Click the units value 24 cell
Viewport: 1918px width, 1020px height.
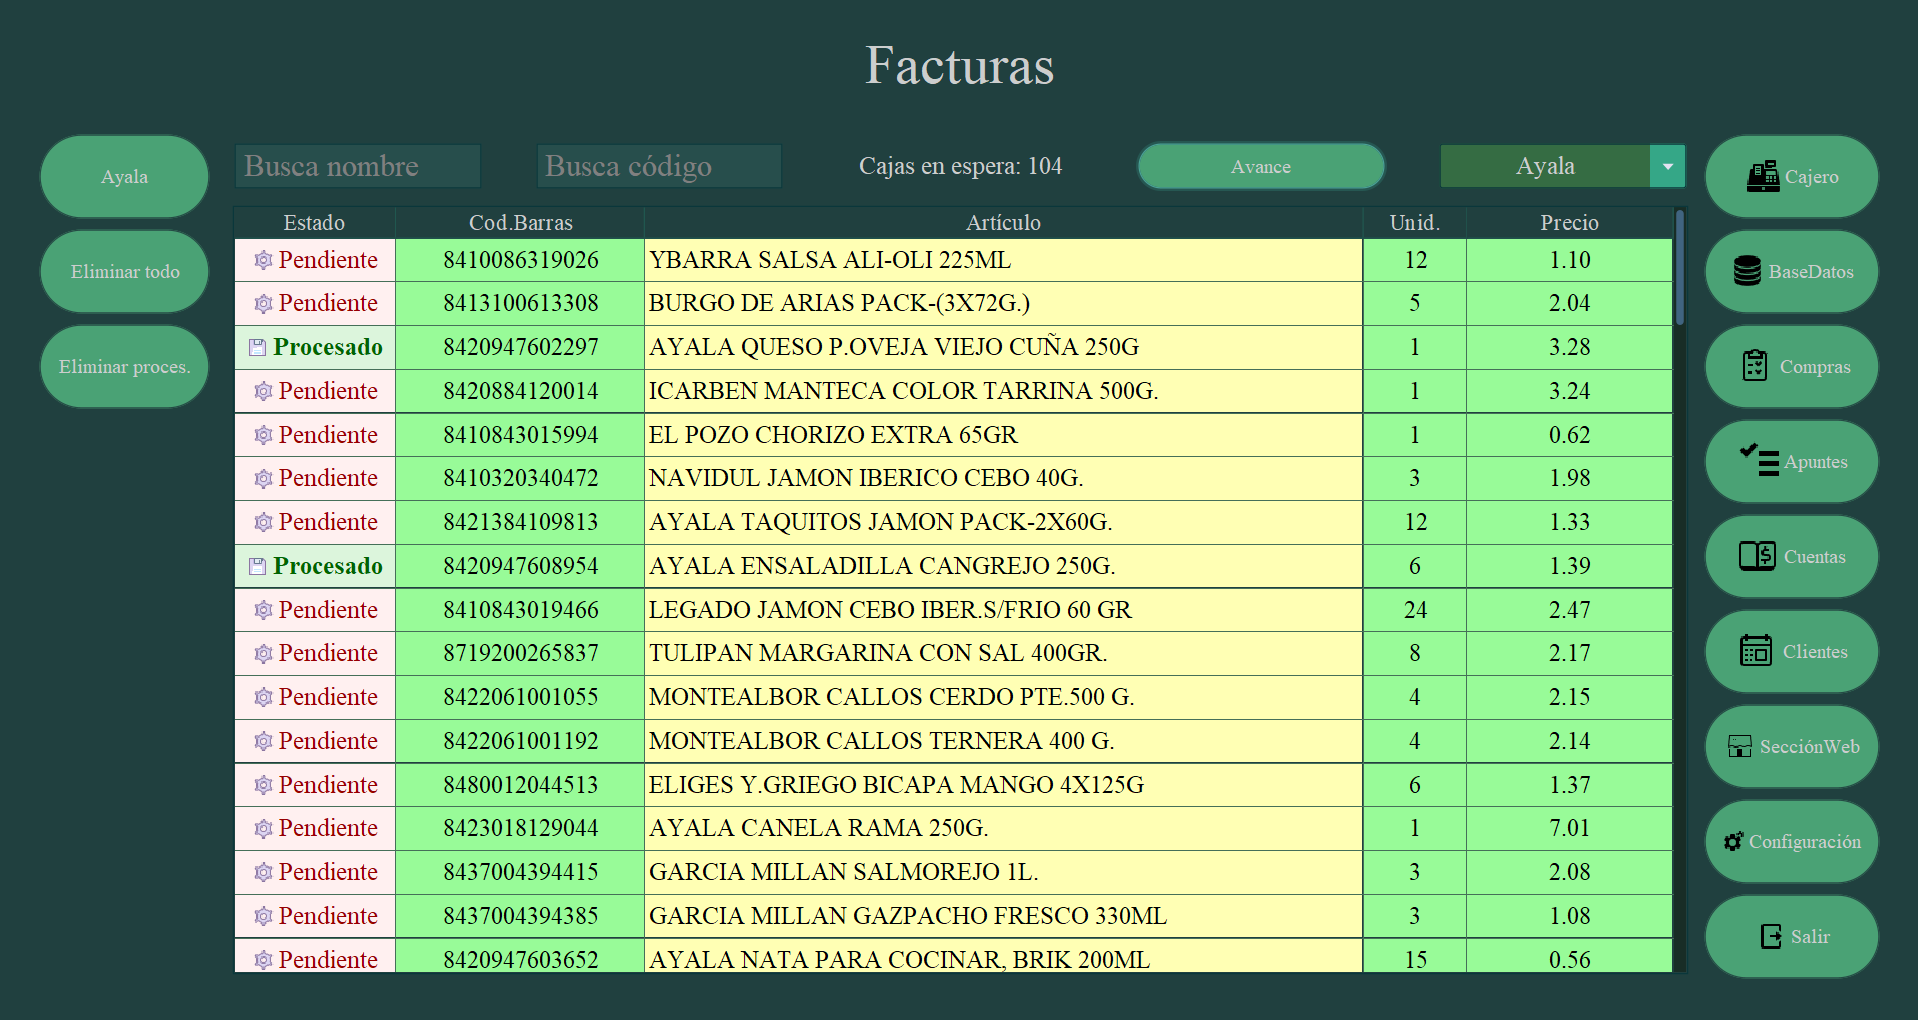point(1414,610)
